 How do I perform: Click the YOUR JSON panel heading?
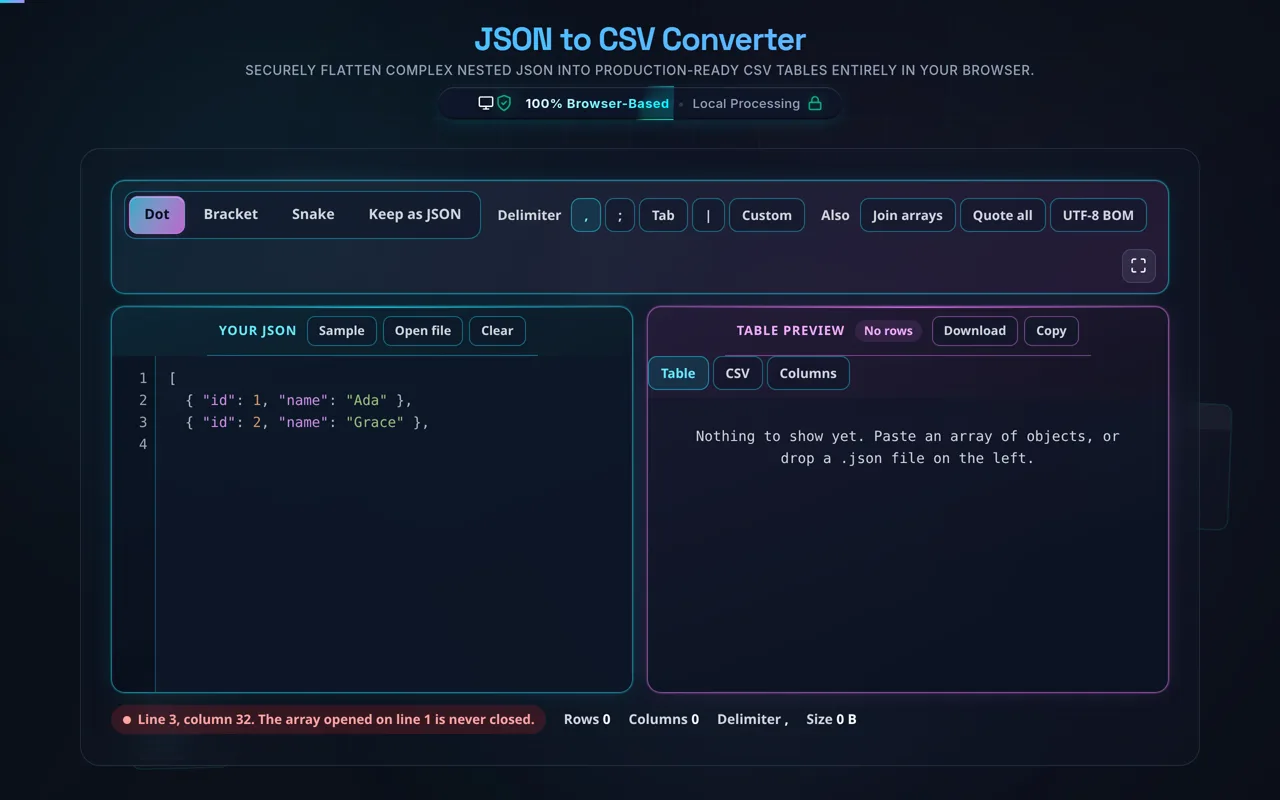click(x=258, y=331)
